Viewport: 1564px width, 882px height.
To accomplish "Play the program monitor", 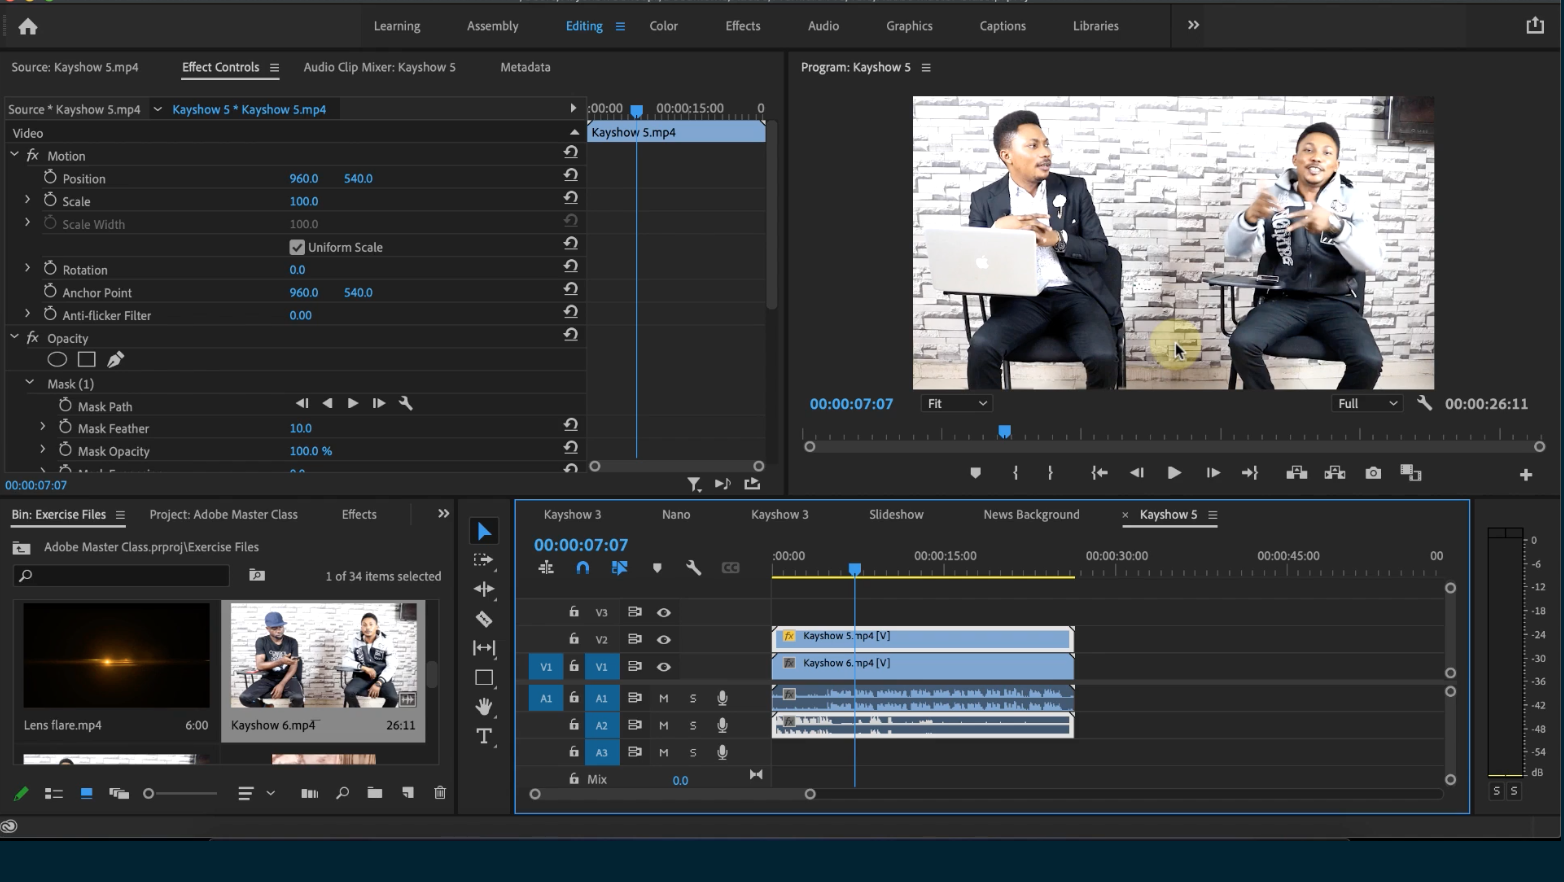I will tap(1174, 473).
